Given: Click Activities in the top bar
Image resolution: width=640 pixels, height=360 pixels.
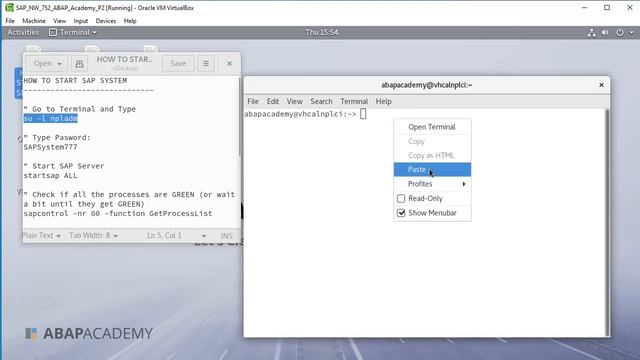Looking at the screenshot, I should [23, 32].
